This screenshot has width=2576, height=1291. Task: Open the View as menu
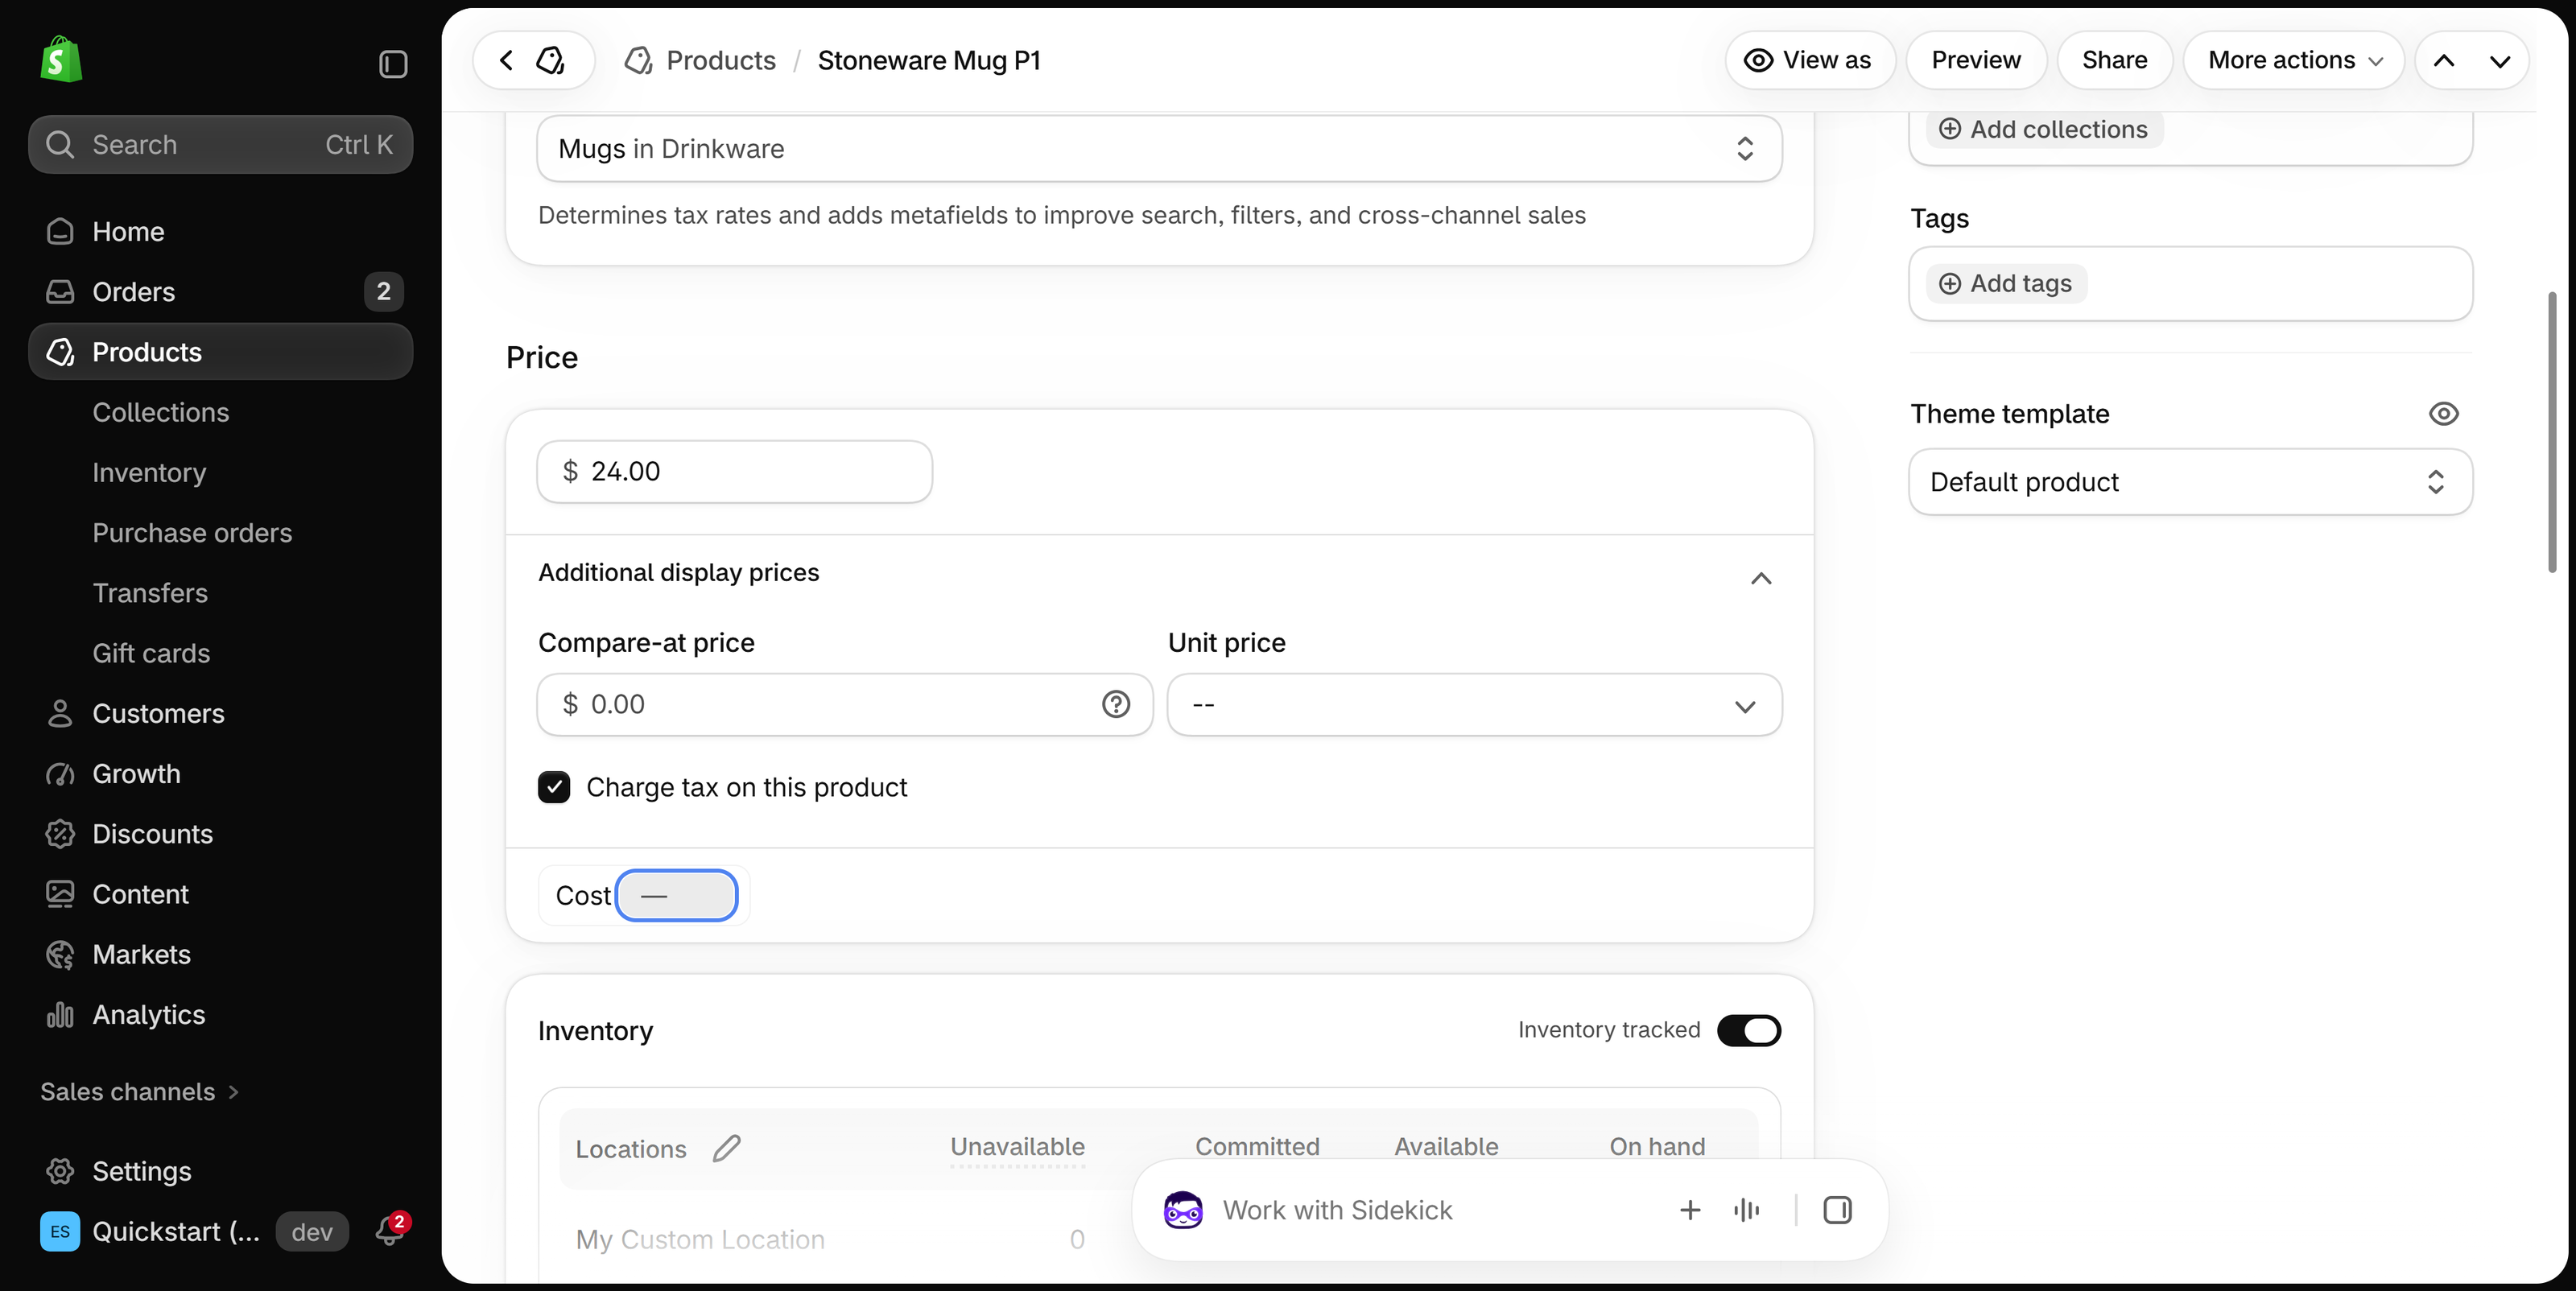(1810, 61)
